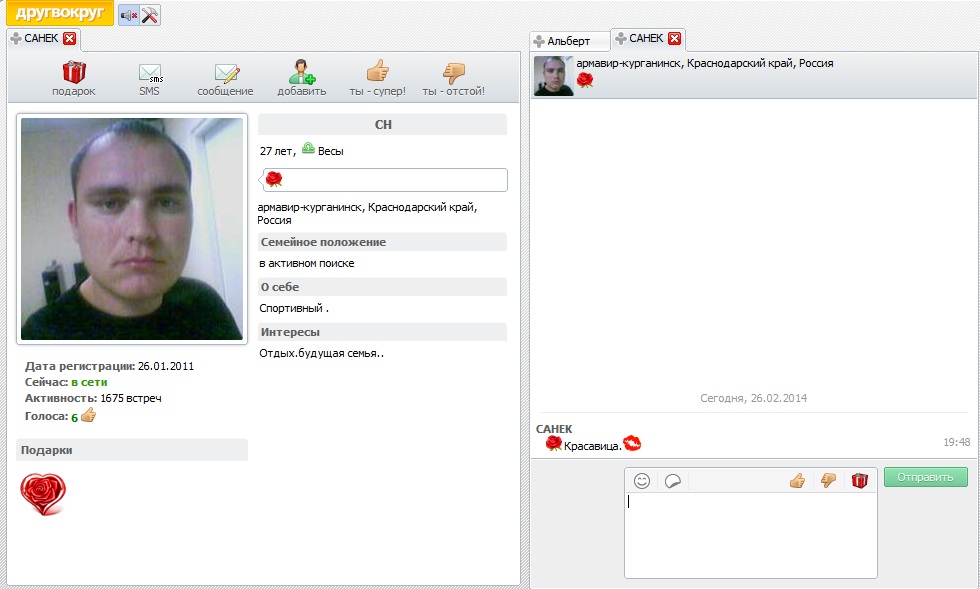Click the kiss lips emoticon in message
Image resolution: width=980 pixels, height=589 pixels.
pyautogui.click(x=632, y=443)
